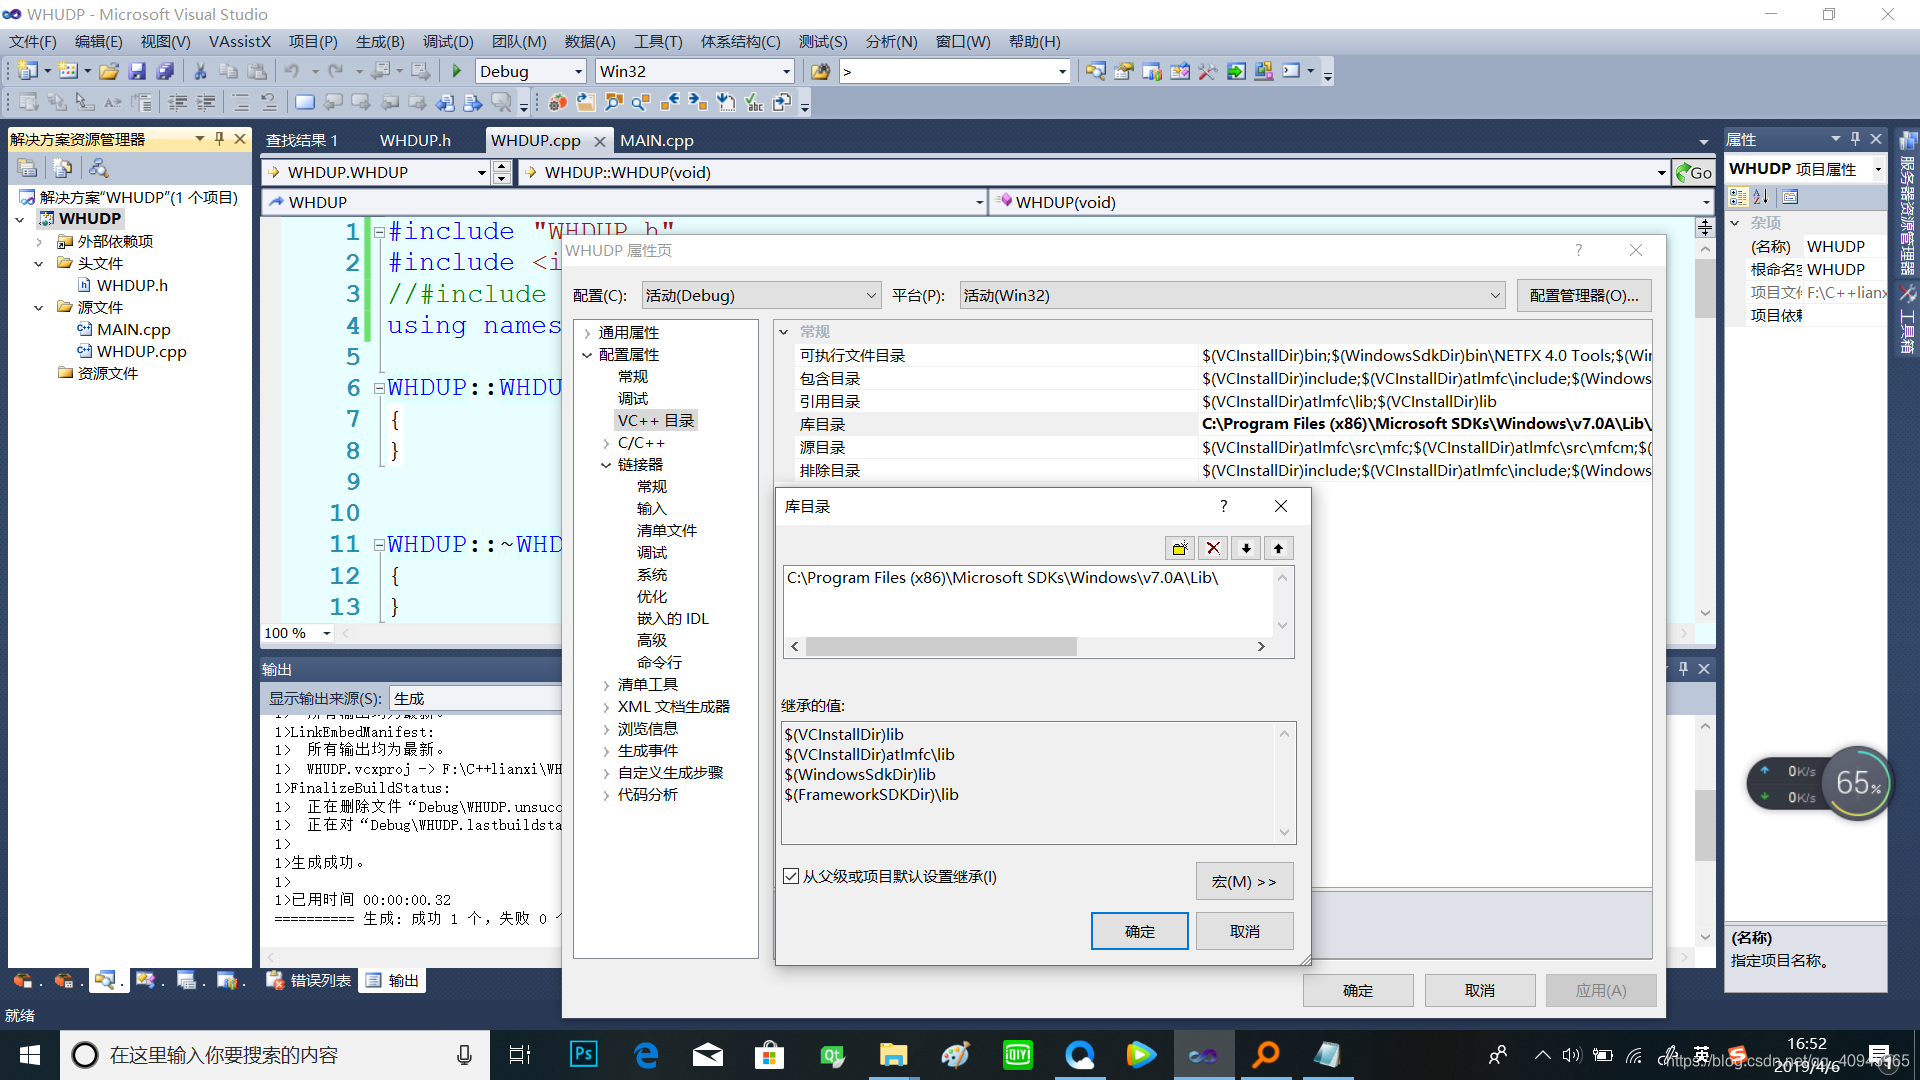1920x1080 pixels.
Task: Click the Undo arrow icon
Action: [291, 71]
